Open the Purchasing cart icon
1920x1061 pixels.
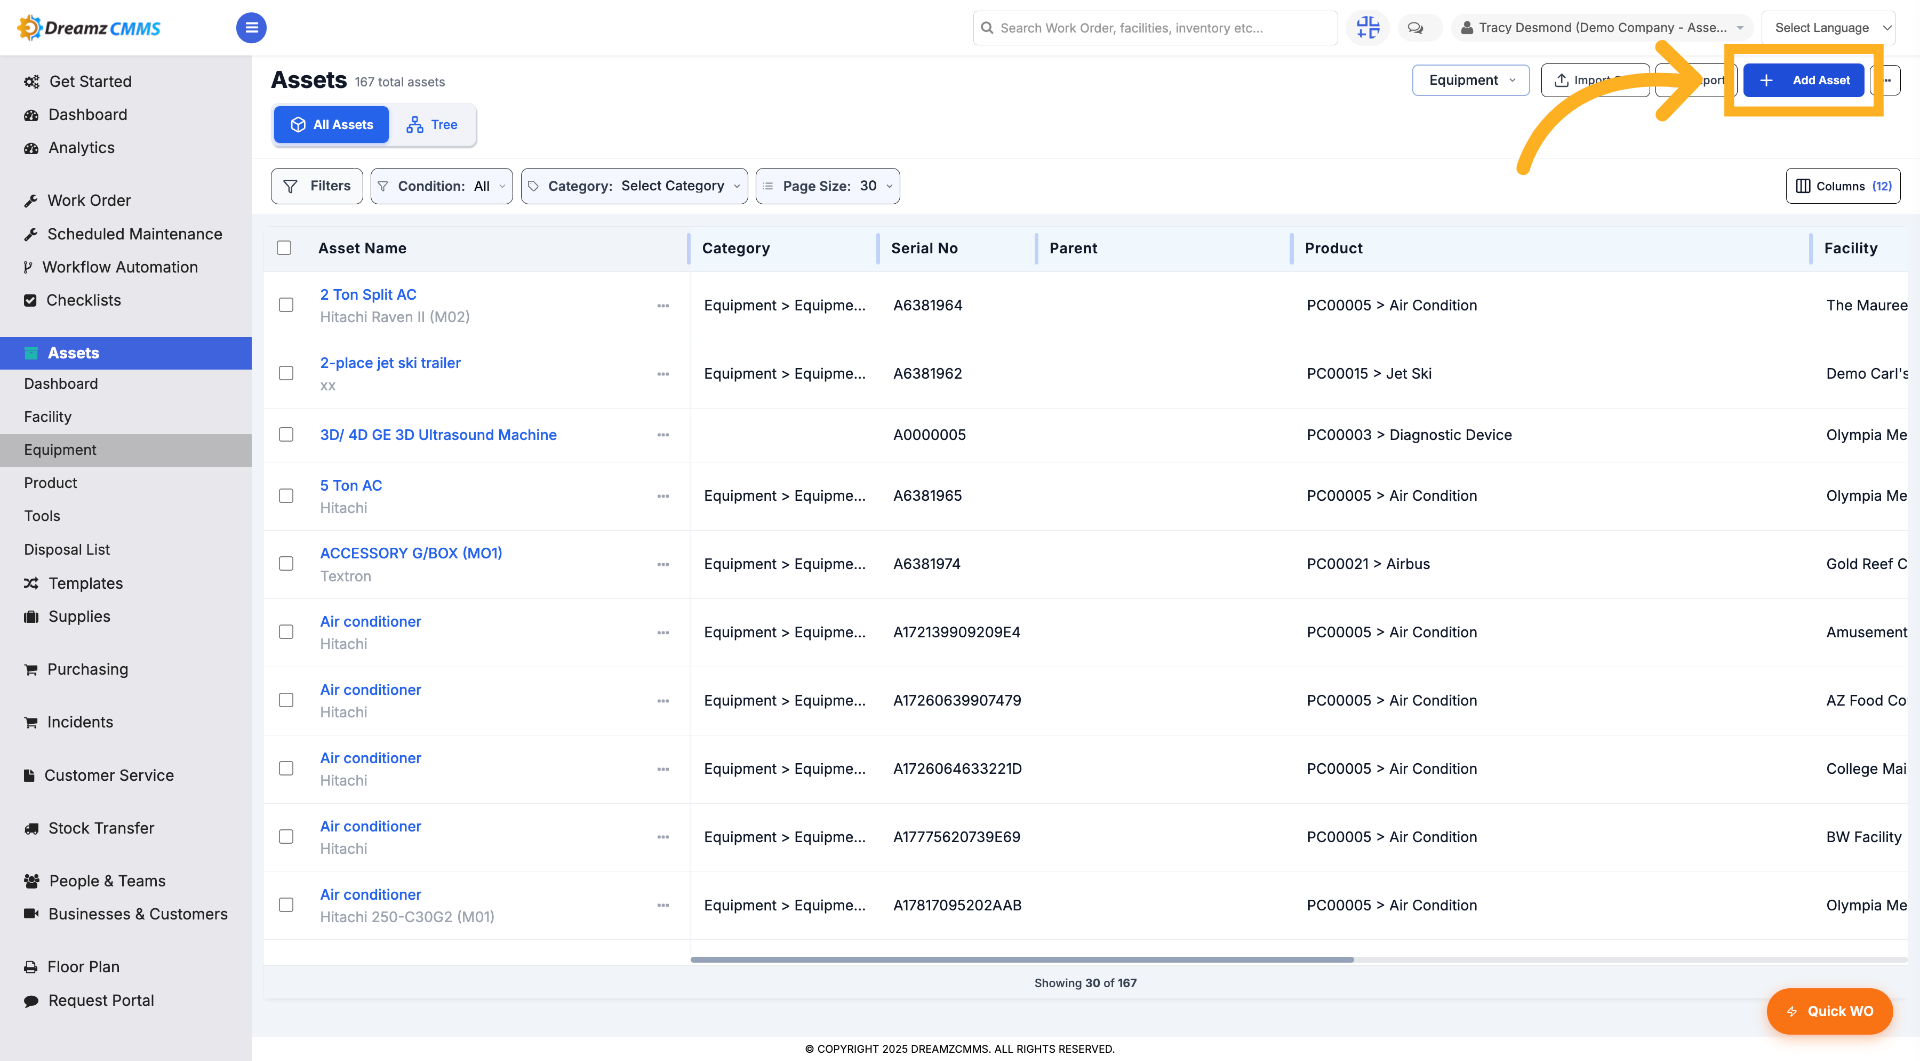click(x=31, y=670)
